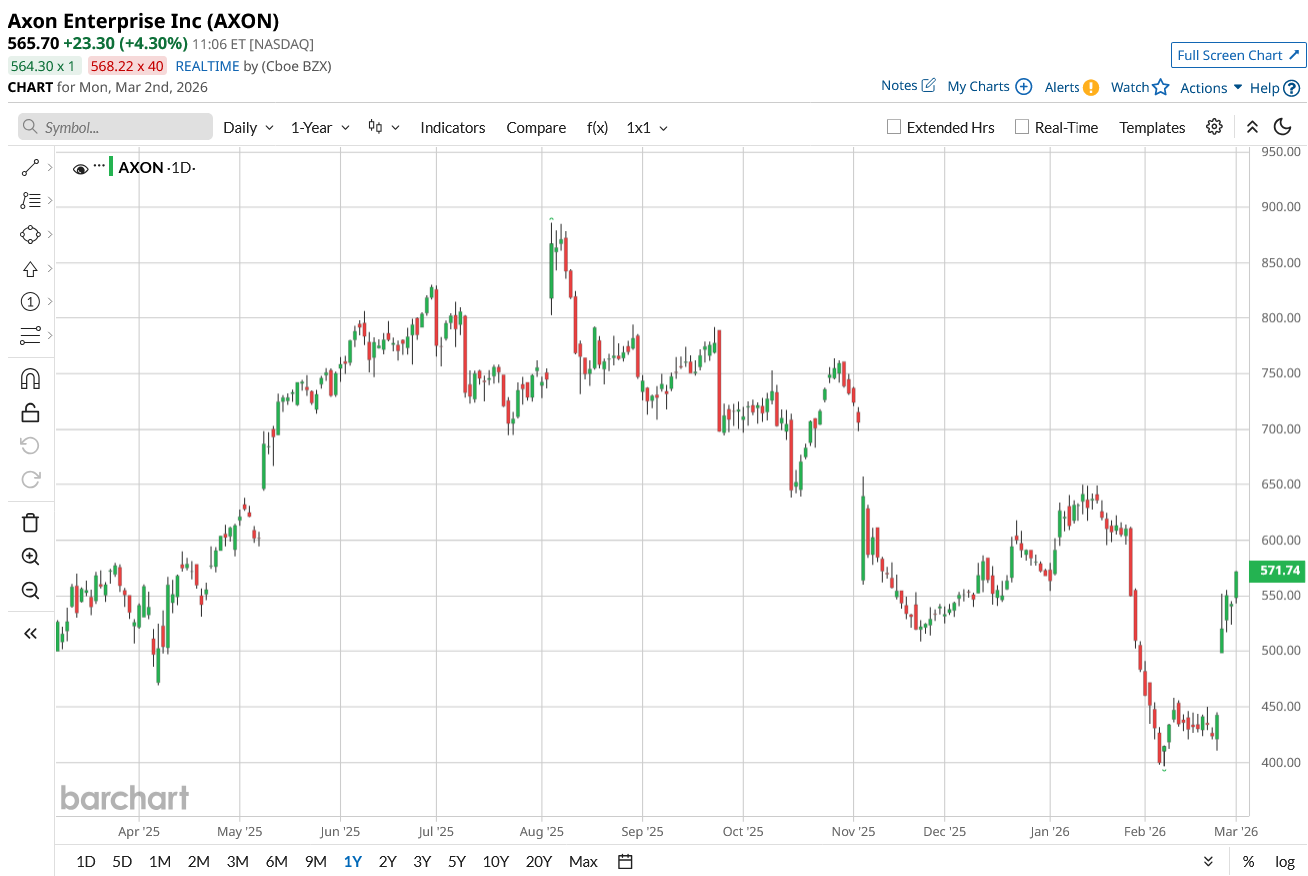Open Alerts for AXON

[x=1071, y=87]
